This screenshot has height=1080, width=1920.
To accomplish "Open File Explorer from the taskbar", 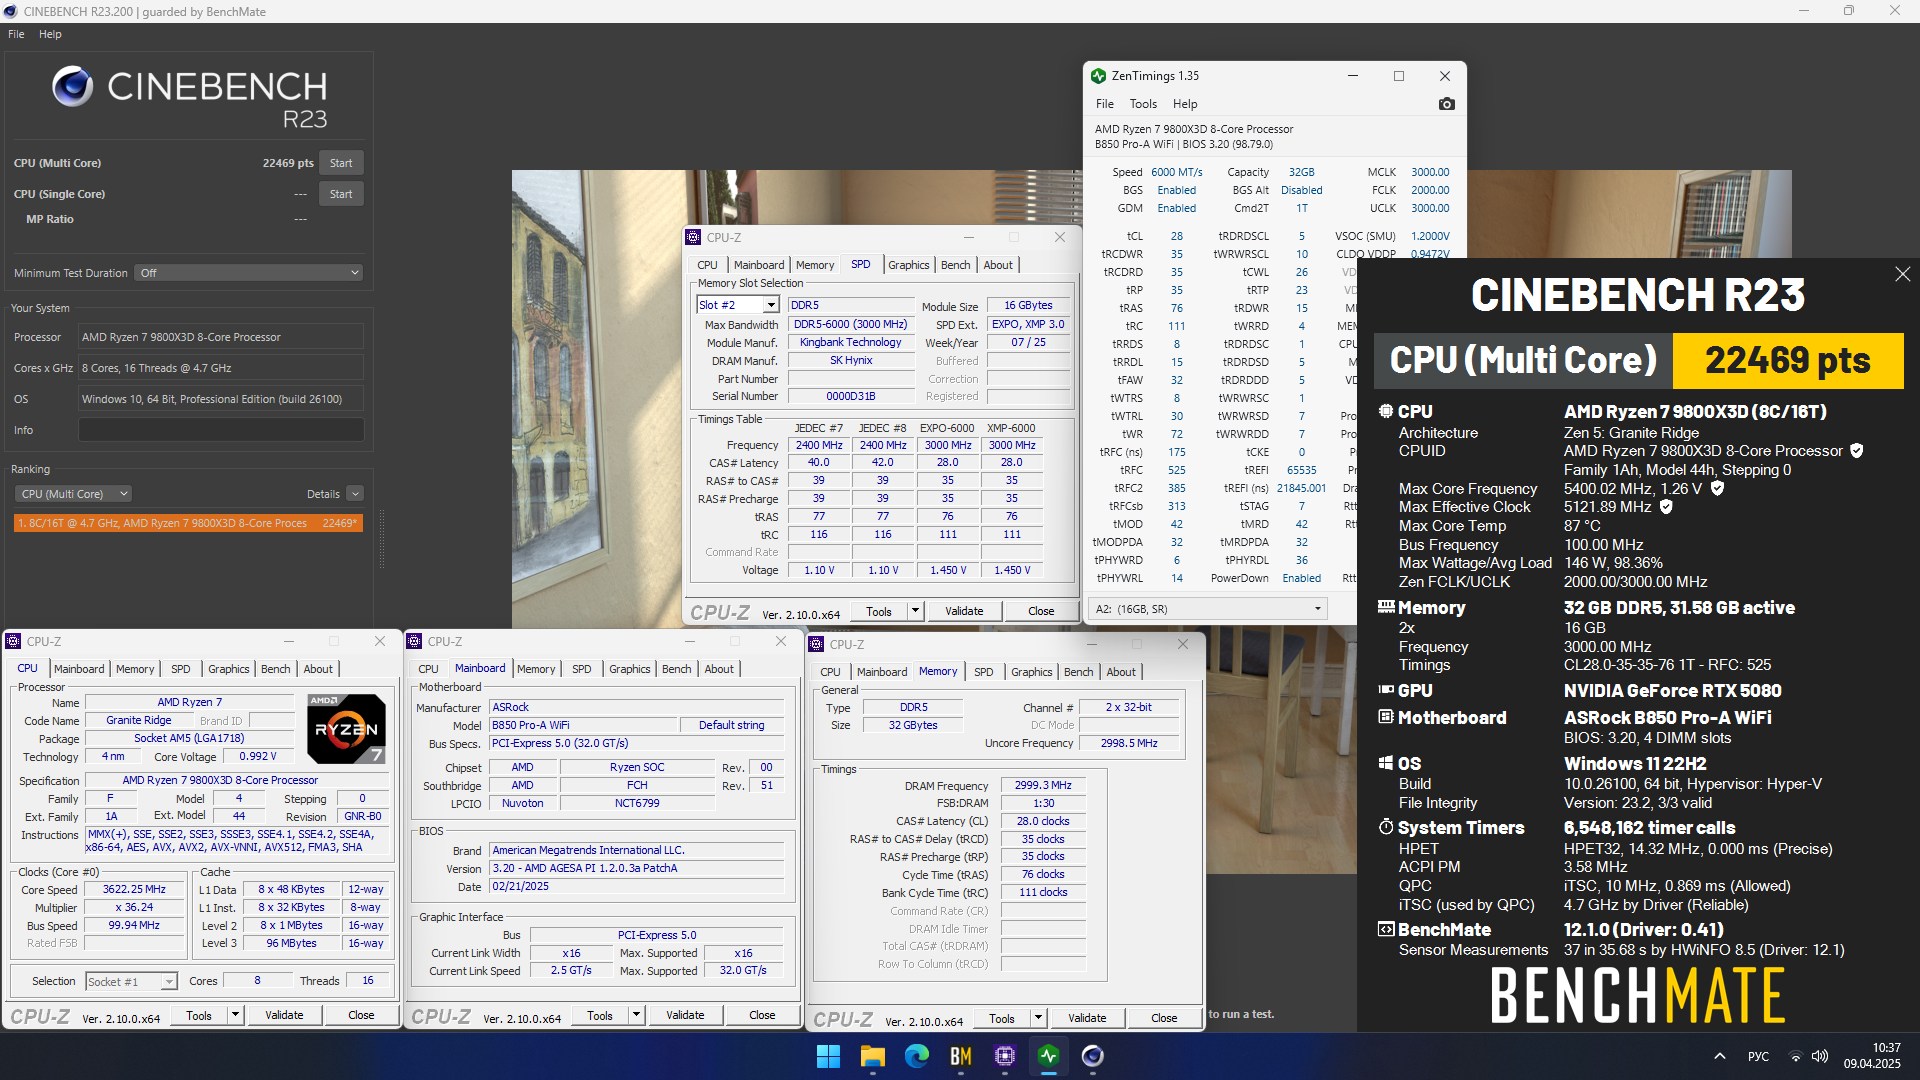I will click(873, 1056).
